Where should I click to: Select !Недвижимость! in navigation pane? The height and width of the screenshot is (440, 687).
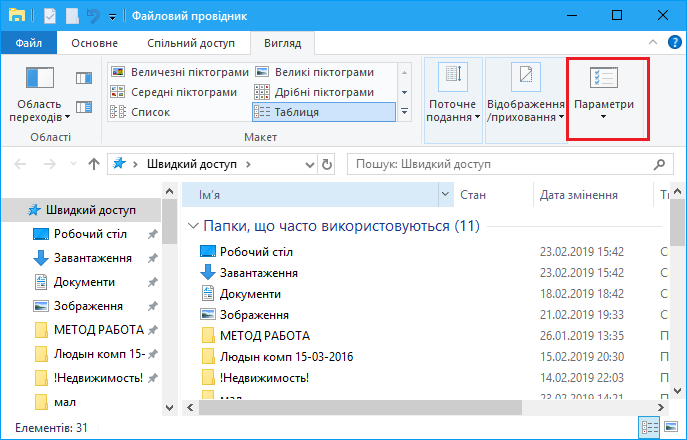click(81, 378)
